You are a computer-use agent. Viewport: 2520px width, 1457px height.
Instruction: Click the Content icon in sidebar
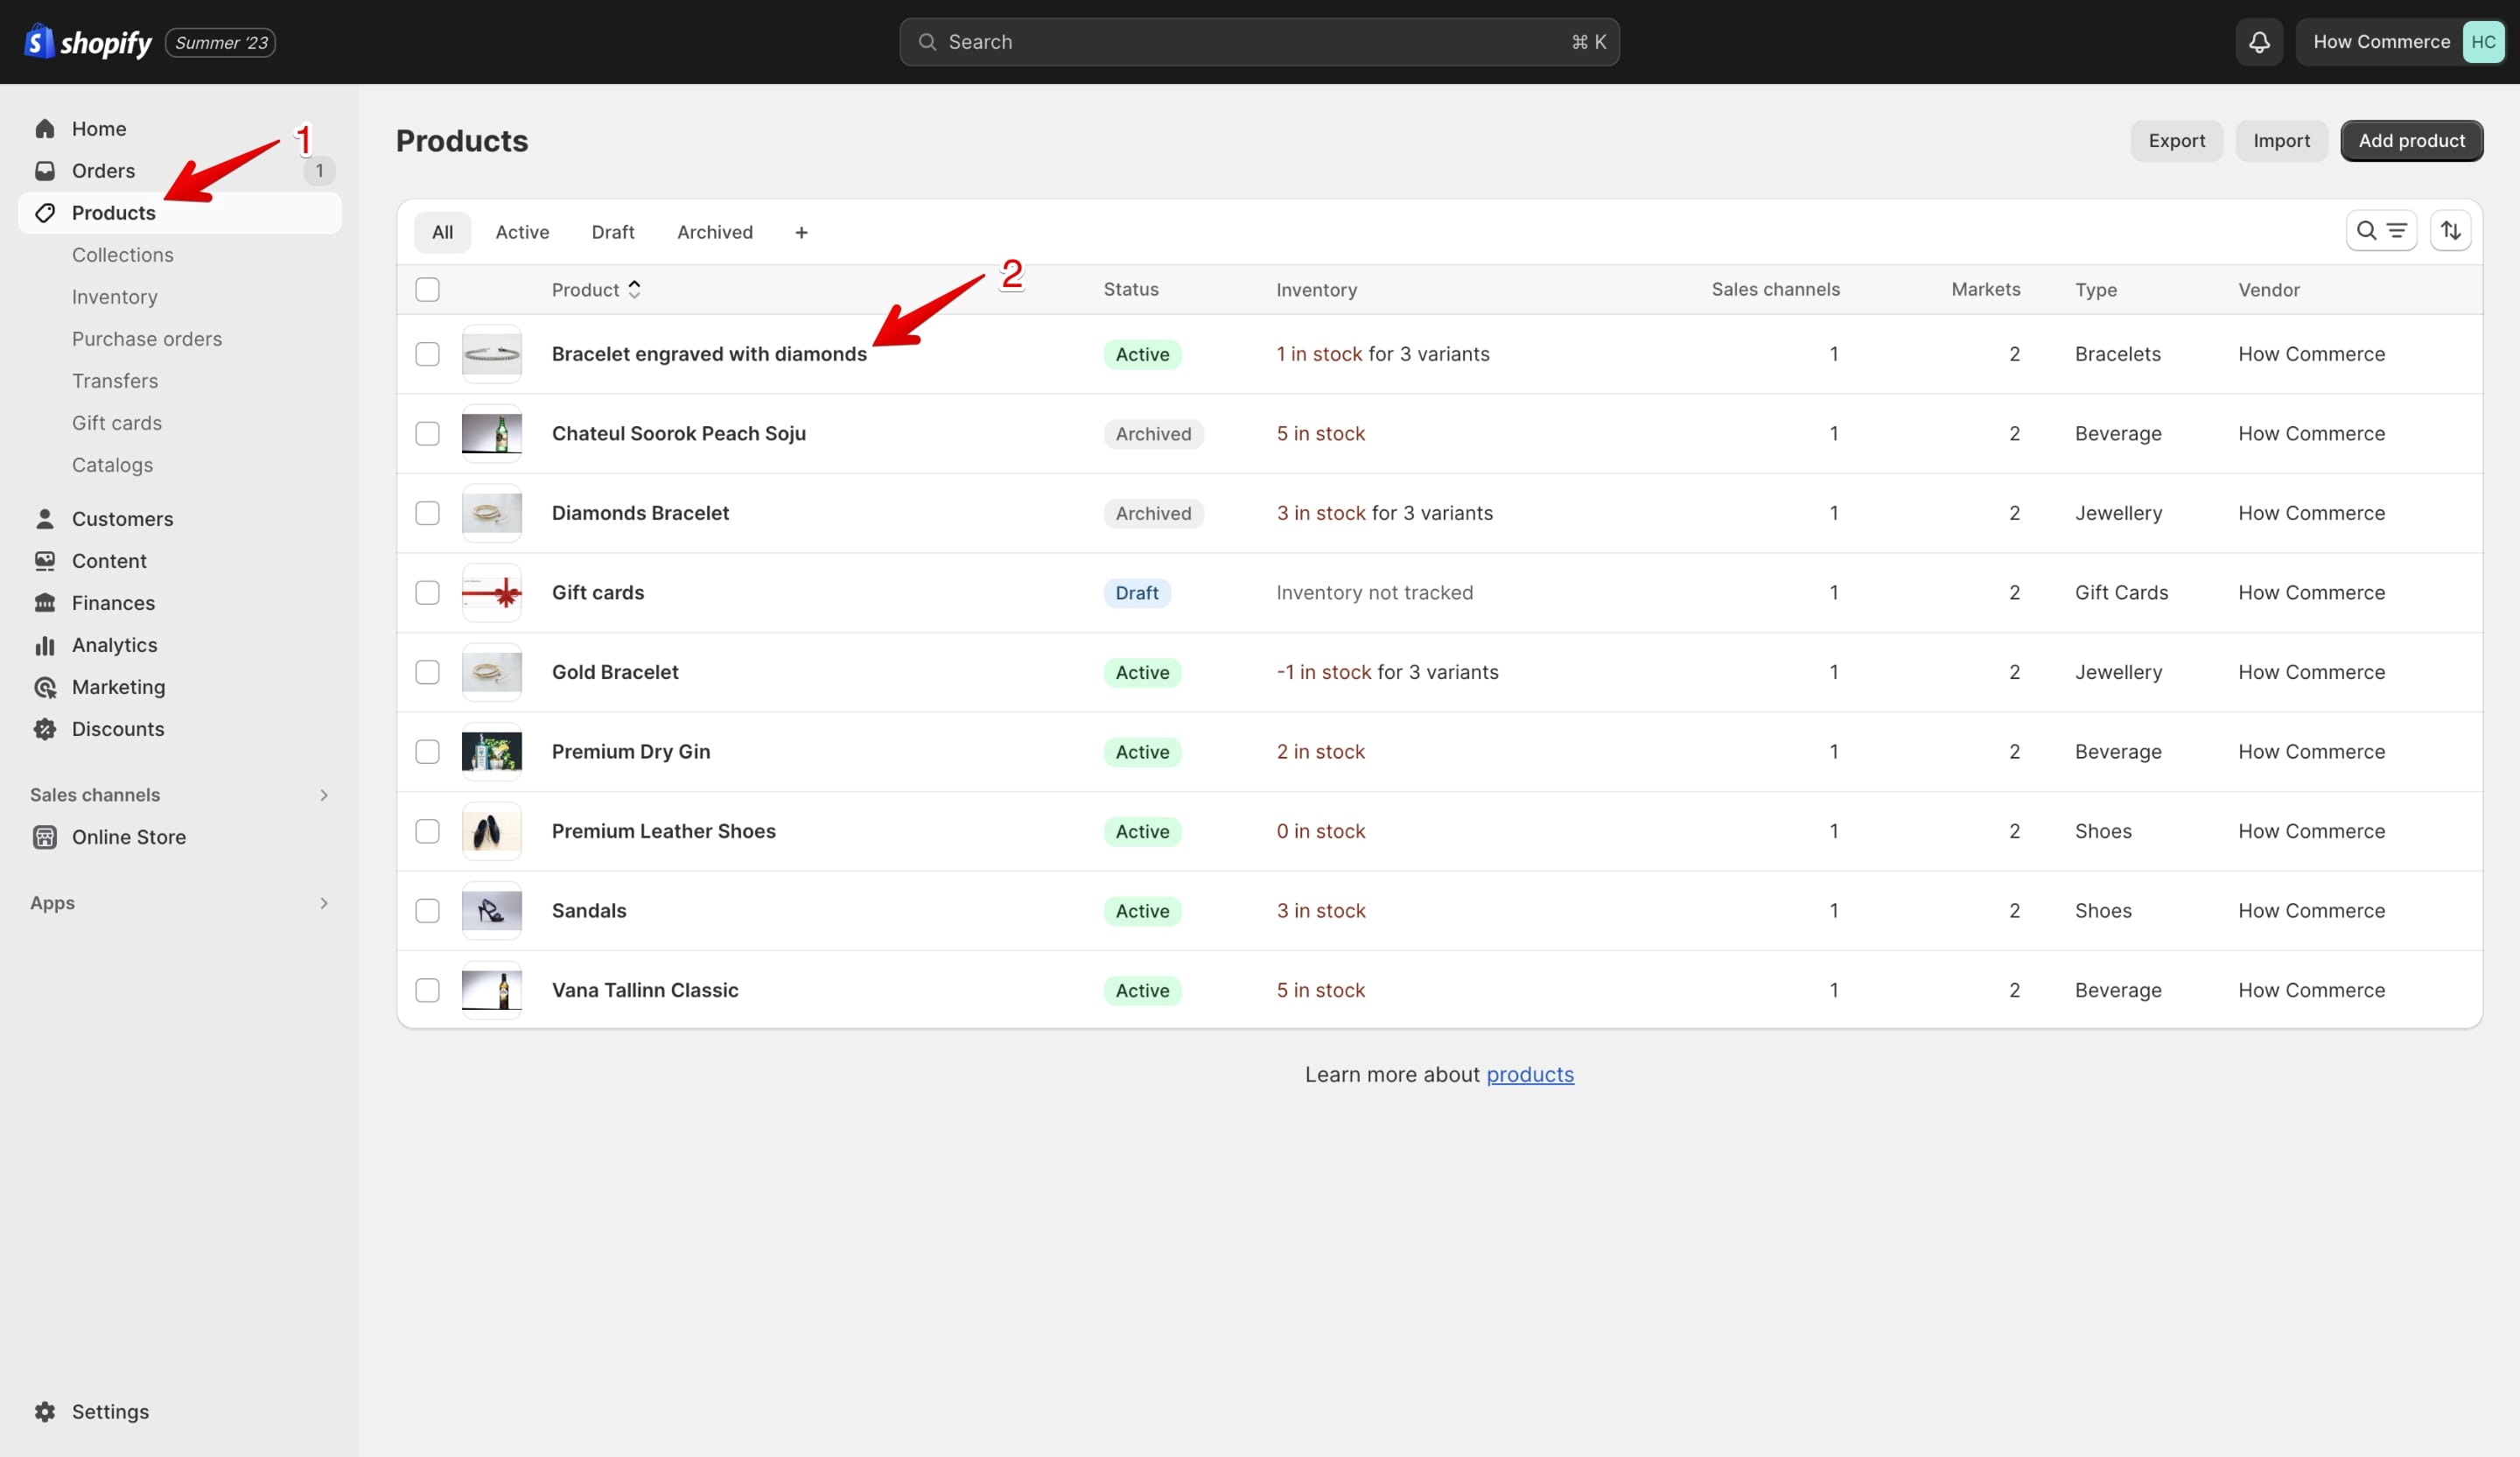45,561
